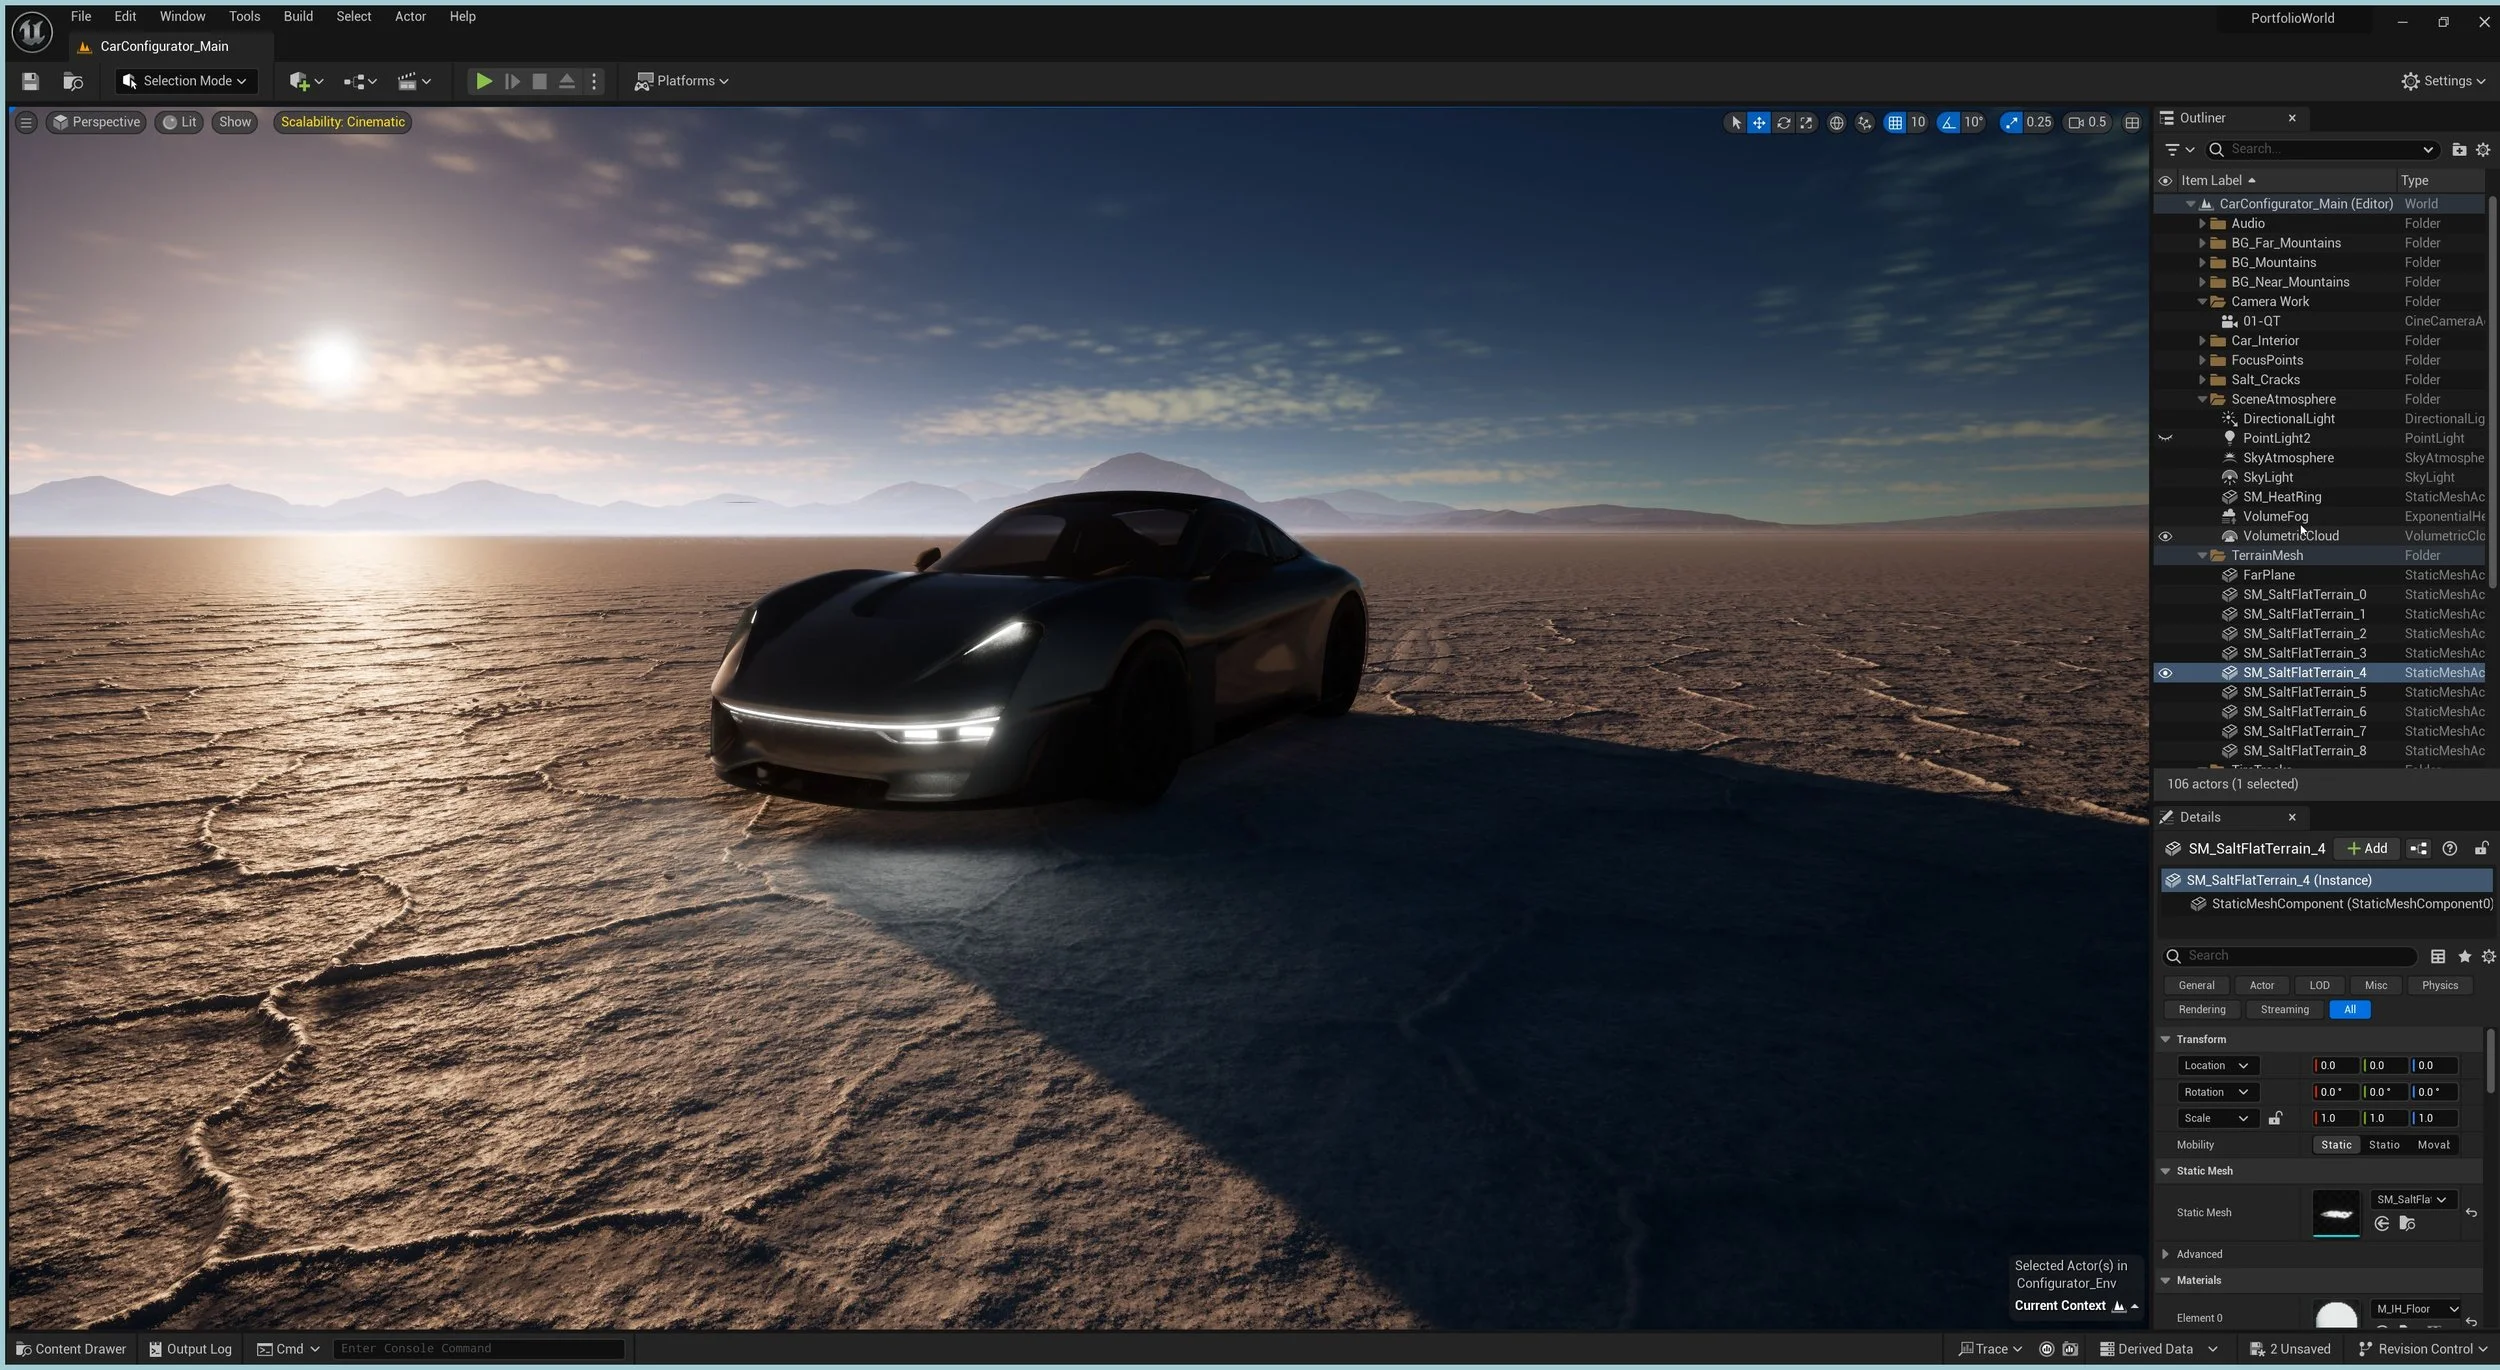This screenshot has height=1370, width=2500.
Task: Toggle visibility of VolumetricCloud actor
Action: pyautogui.click(x=2165, y=536)
